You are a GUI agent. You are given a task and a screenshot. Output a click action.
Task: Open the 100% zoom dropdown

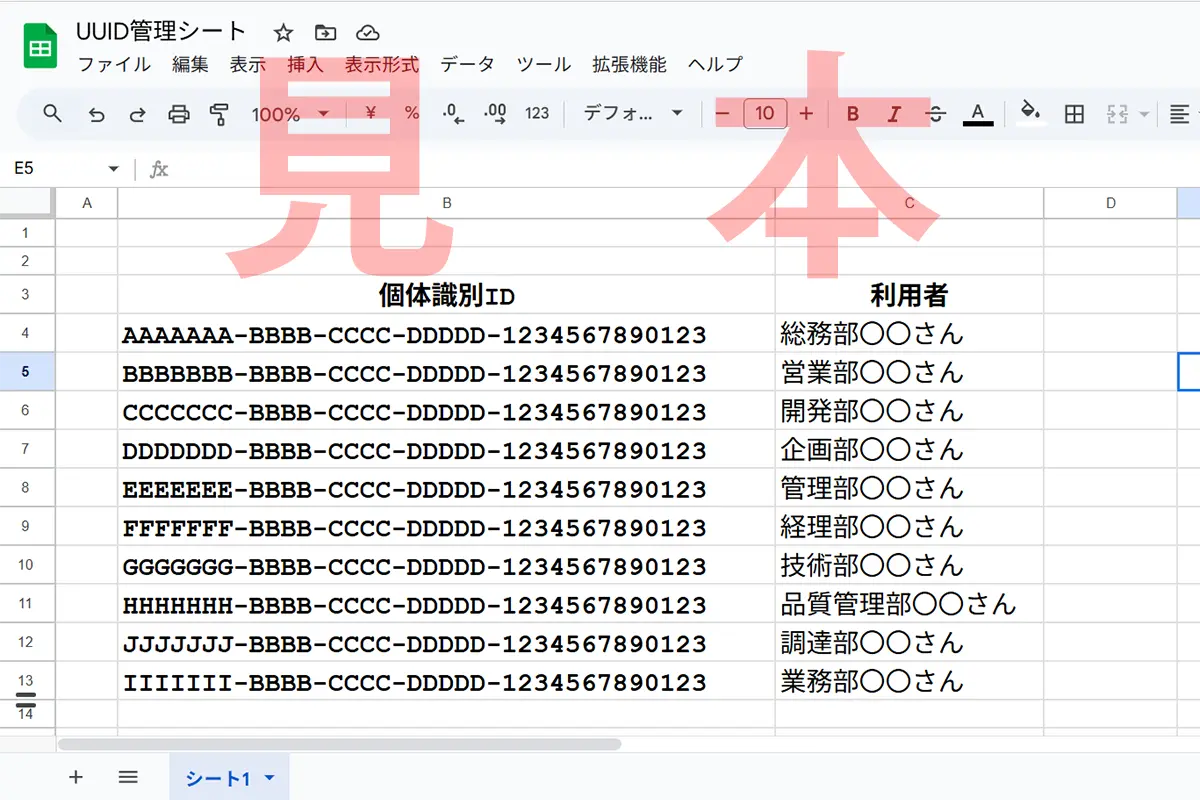(290, 114)
